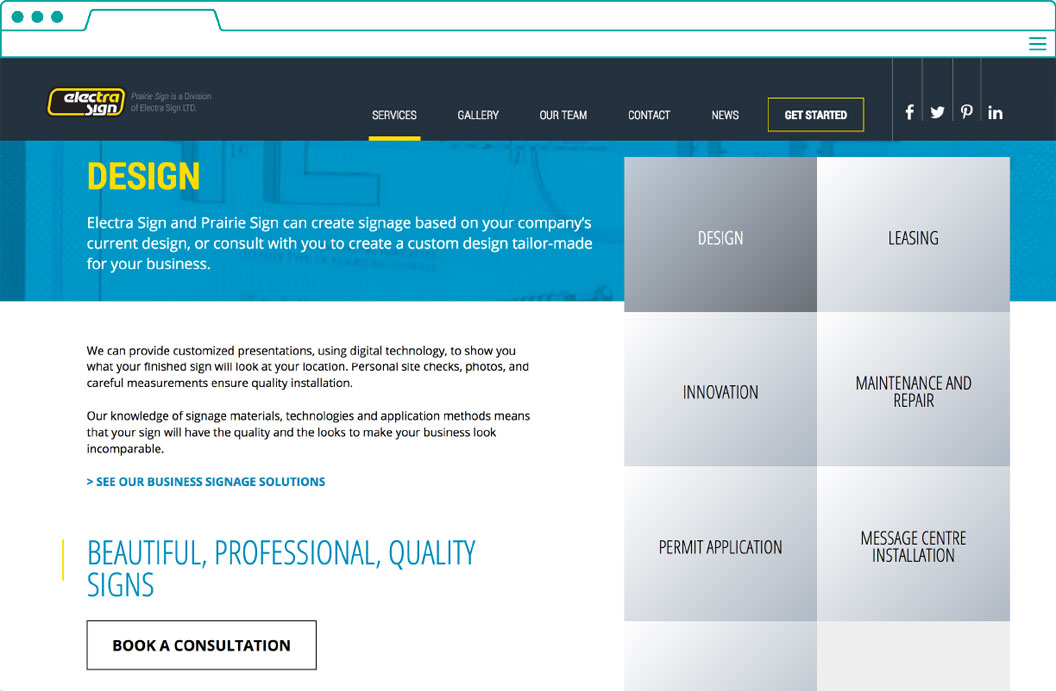Click the Book a Consultation button
Screen dimensions: 1056x691
(x=201, y=646)
